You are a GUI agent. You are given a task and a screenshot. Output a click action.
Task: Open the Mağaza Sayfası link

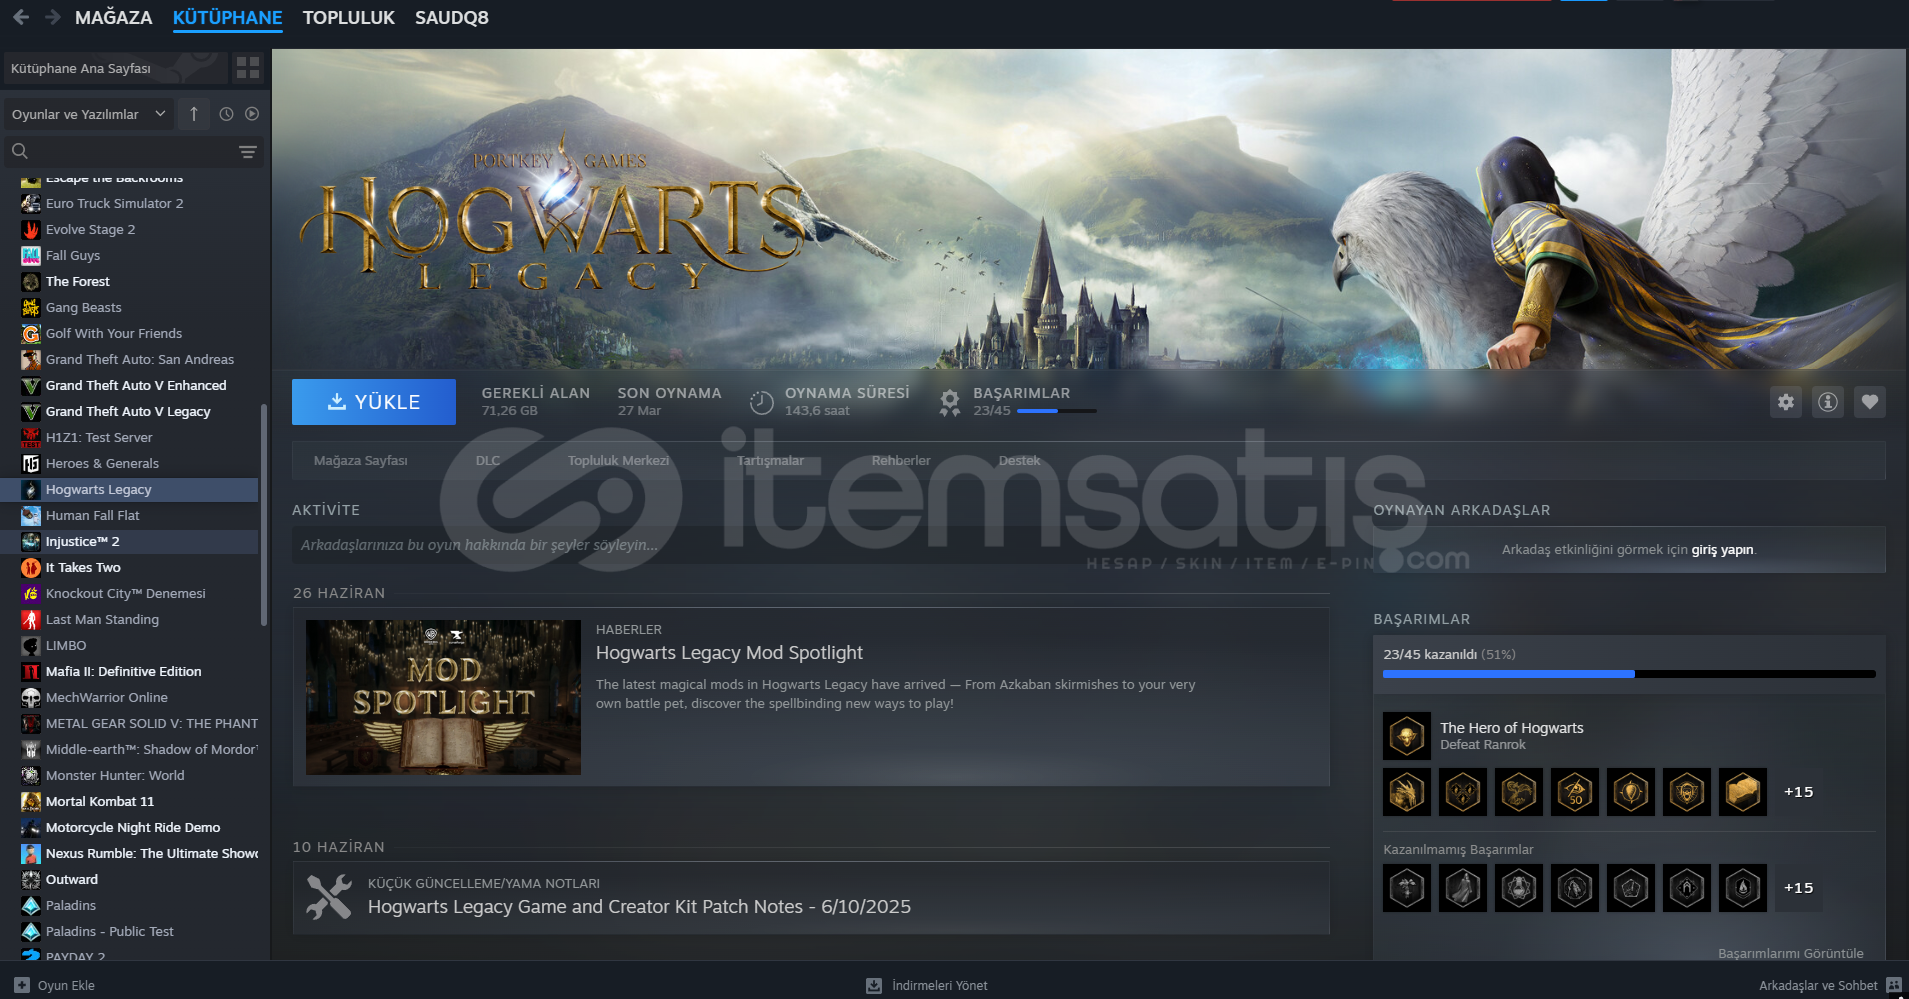coord(360,460)
